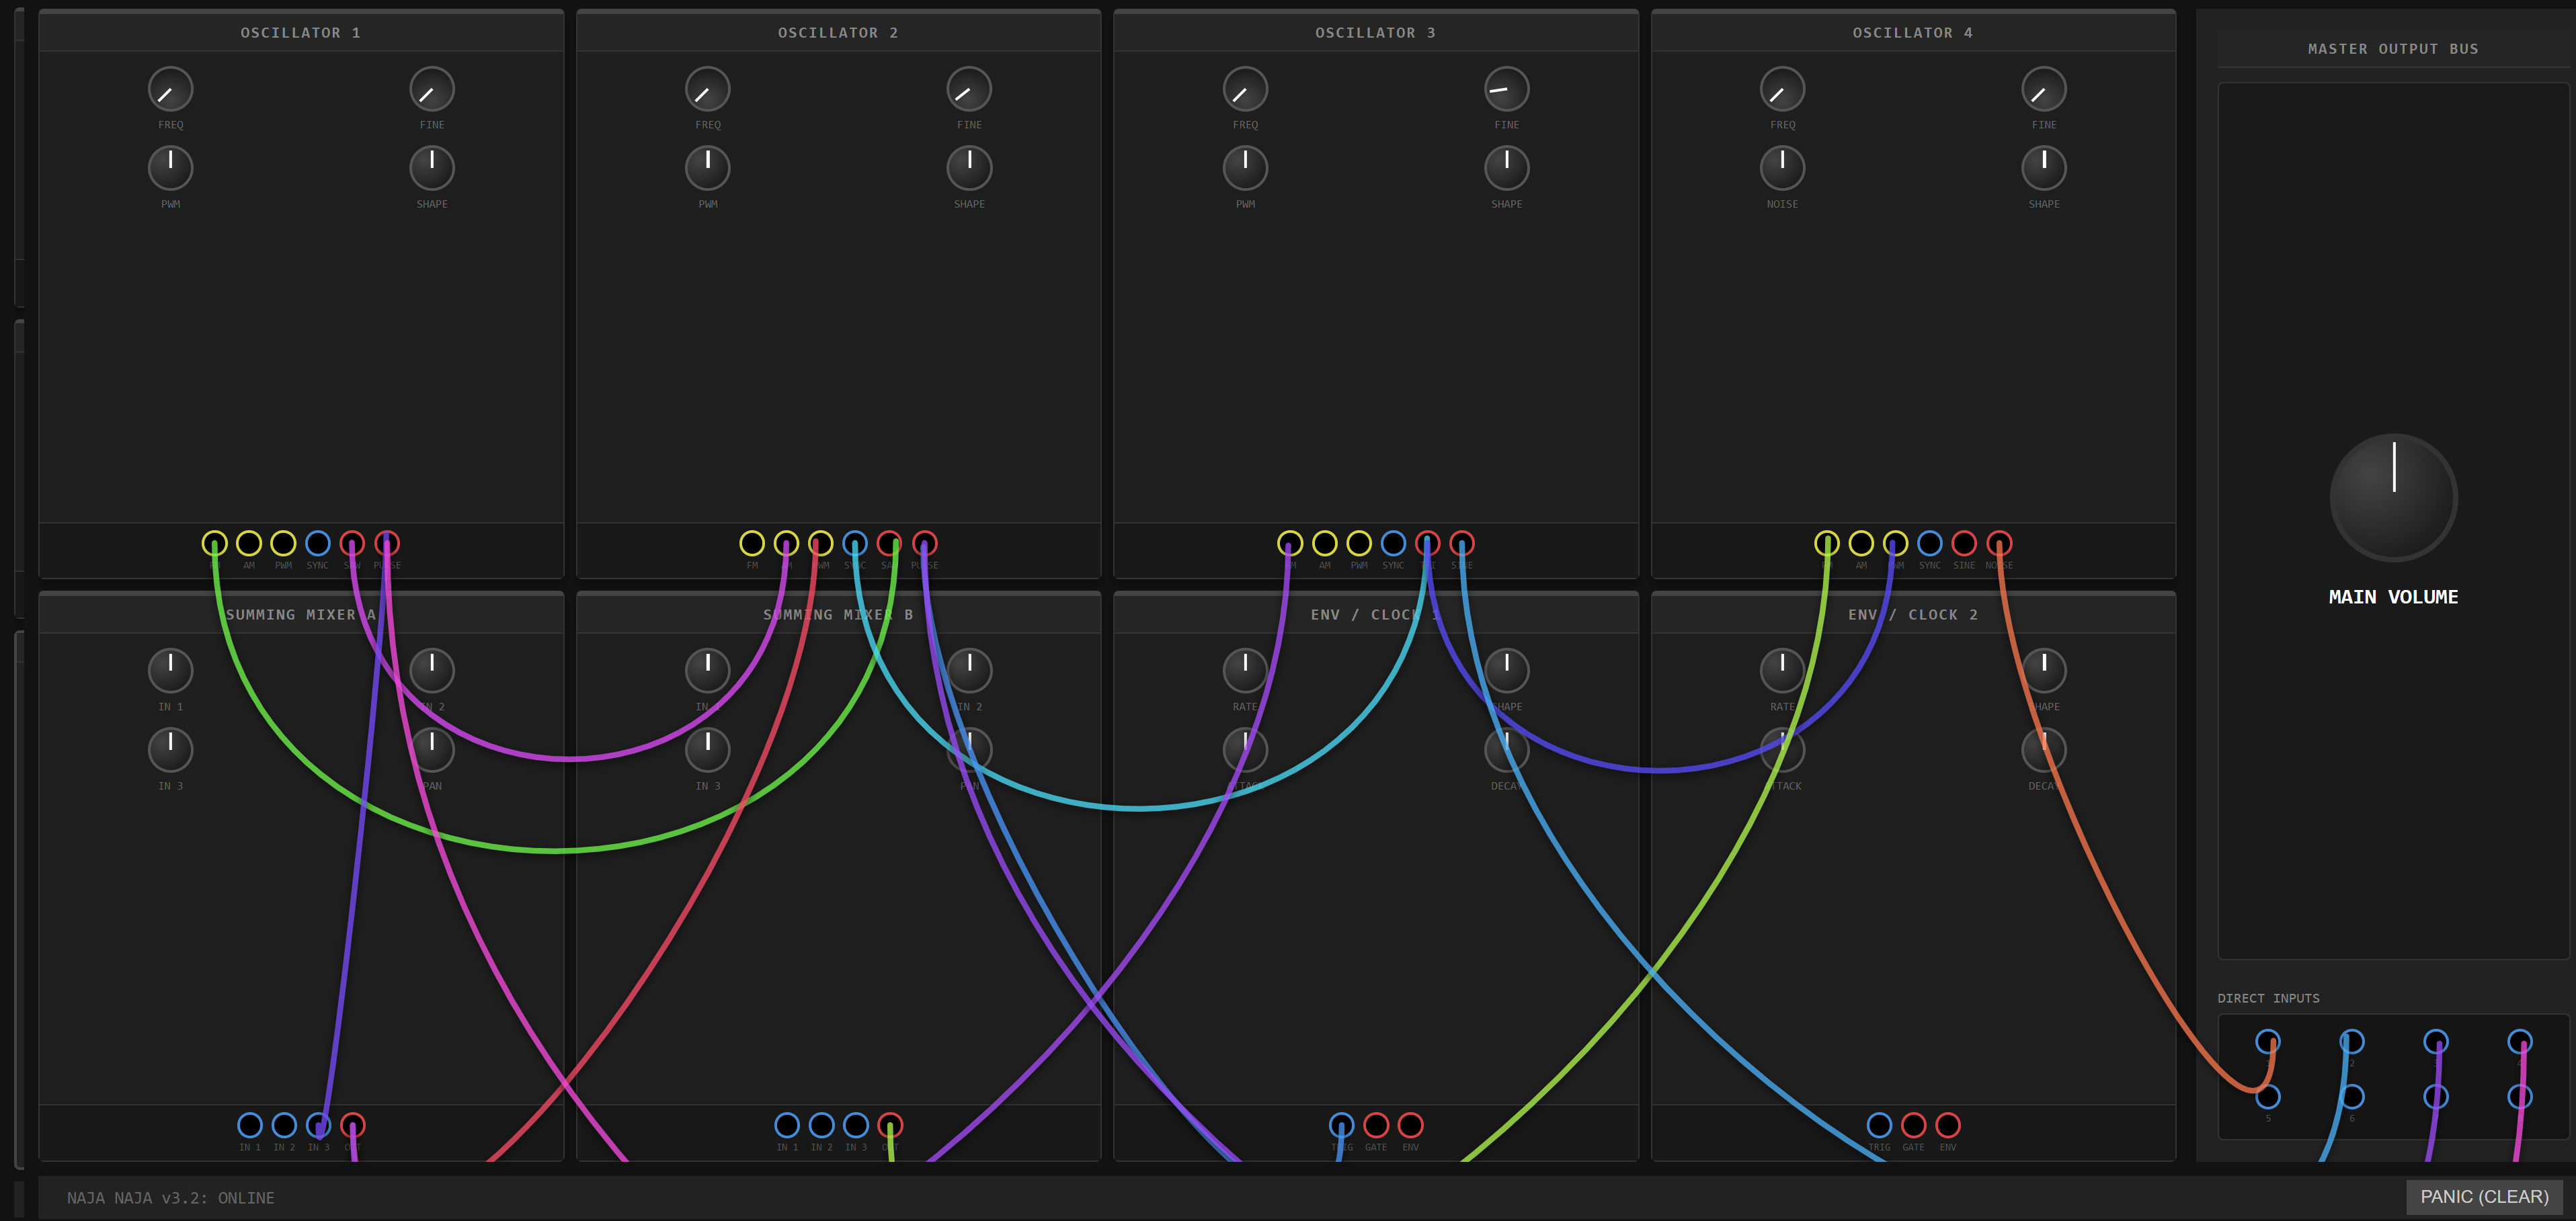2576x1221 pixels.
Task: Click the Main Volume knob
Action: click(2393, 497)
